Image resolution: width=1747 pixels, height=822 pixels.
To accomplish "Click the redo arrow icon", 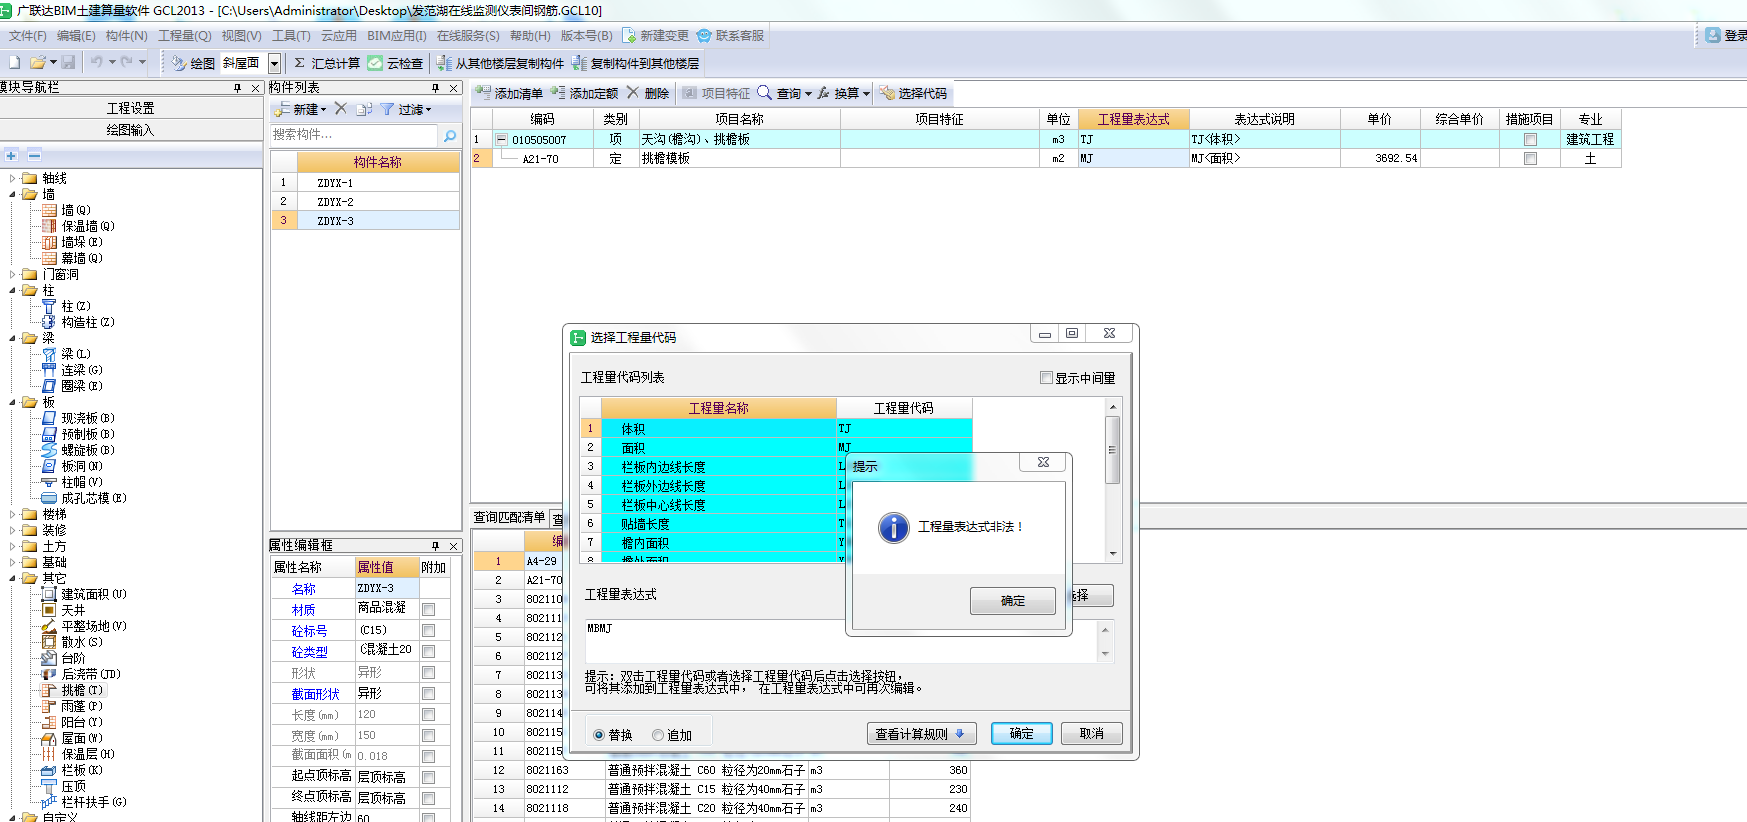I will pyautogui.click(x=127, y=62).
